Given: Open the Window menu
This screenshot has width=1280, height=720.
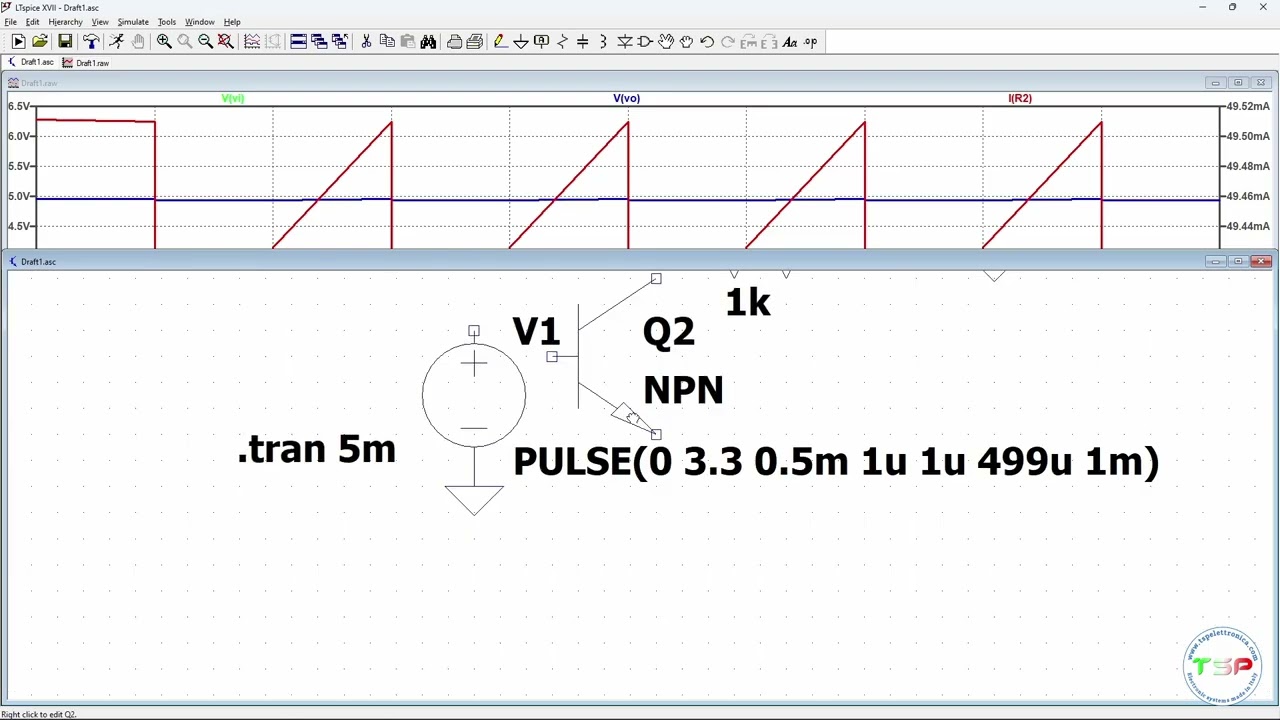Looking at the screenshot, I should tap(199, 22).
